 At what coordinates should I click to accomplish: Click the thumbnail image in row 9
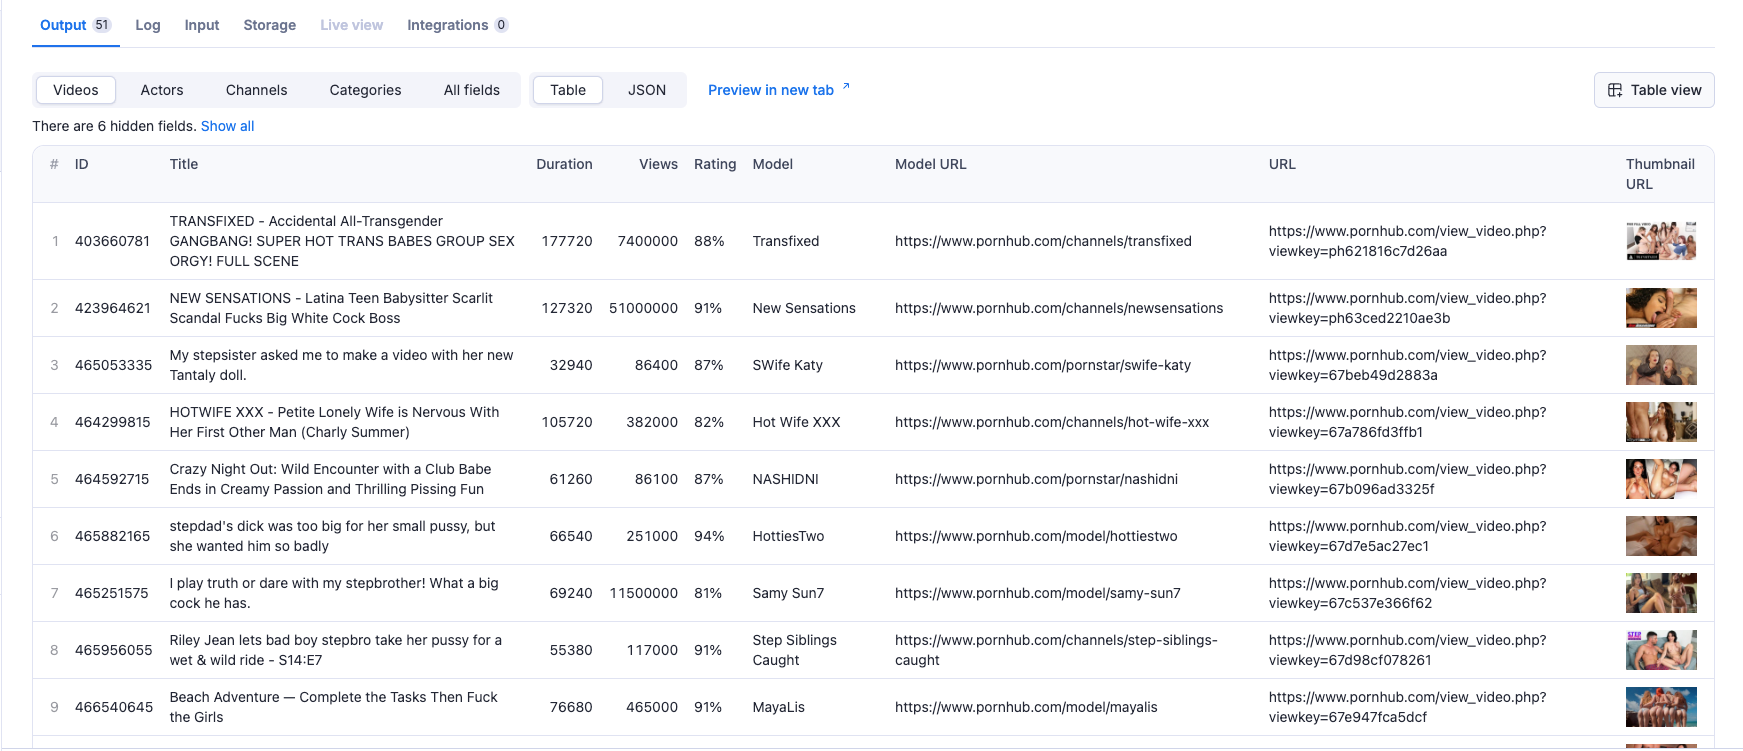pos(1661,707)
